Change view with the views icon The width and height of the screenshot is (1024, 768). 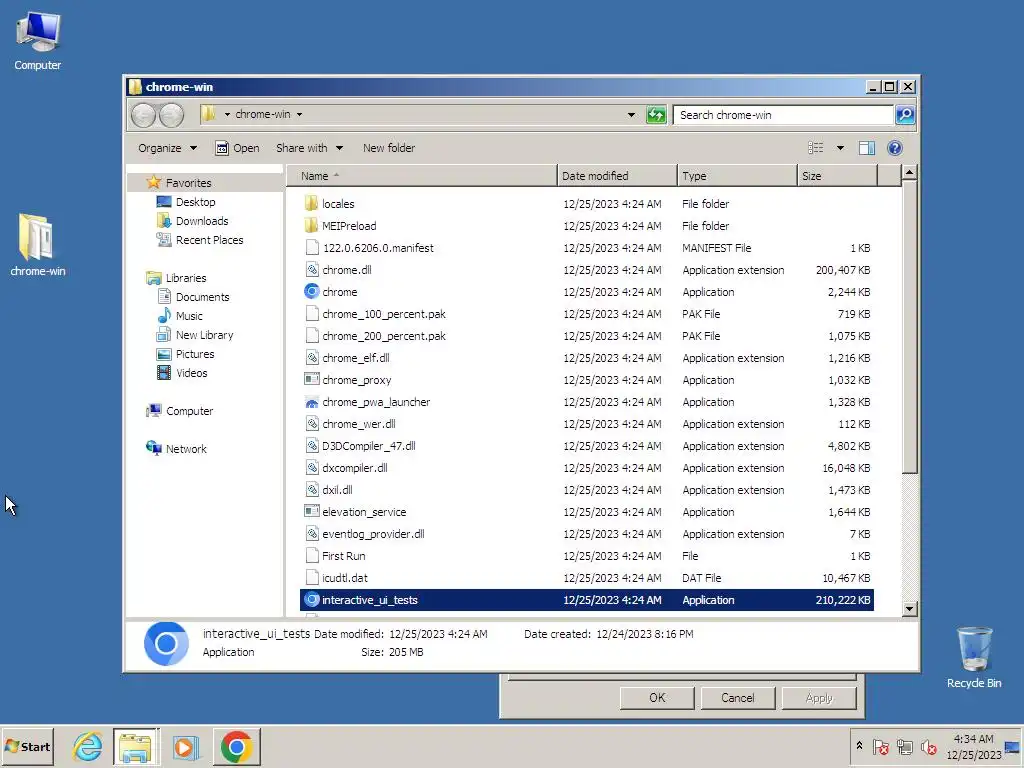tap(816, 148)
